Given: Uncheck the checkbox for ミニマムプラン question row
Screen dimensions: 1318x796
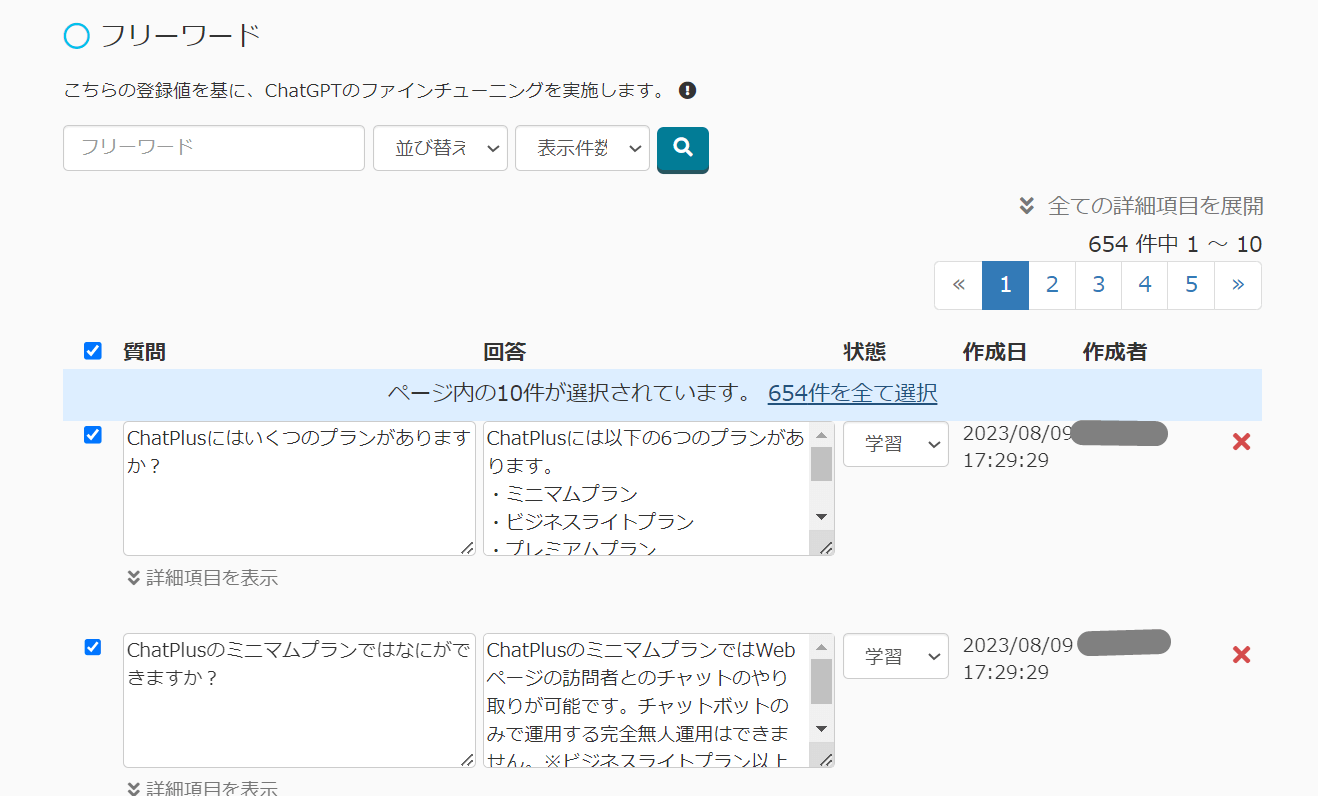Looking at the screenshot, I should (x=93, y=647).
